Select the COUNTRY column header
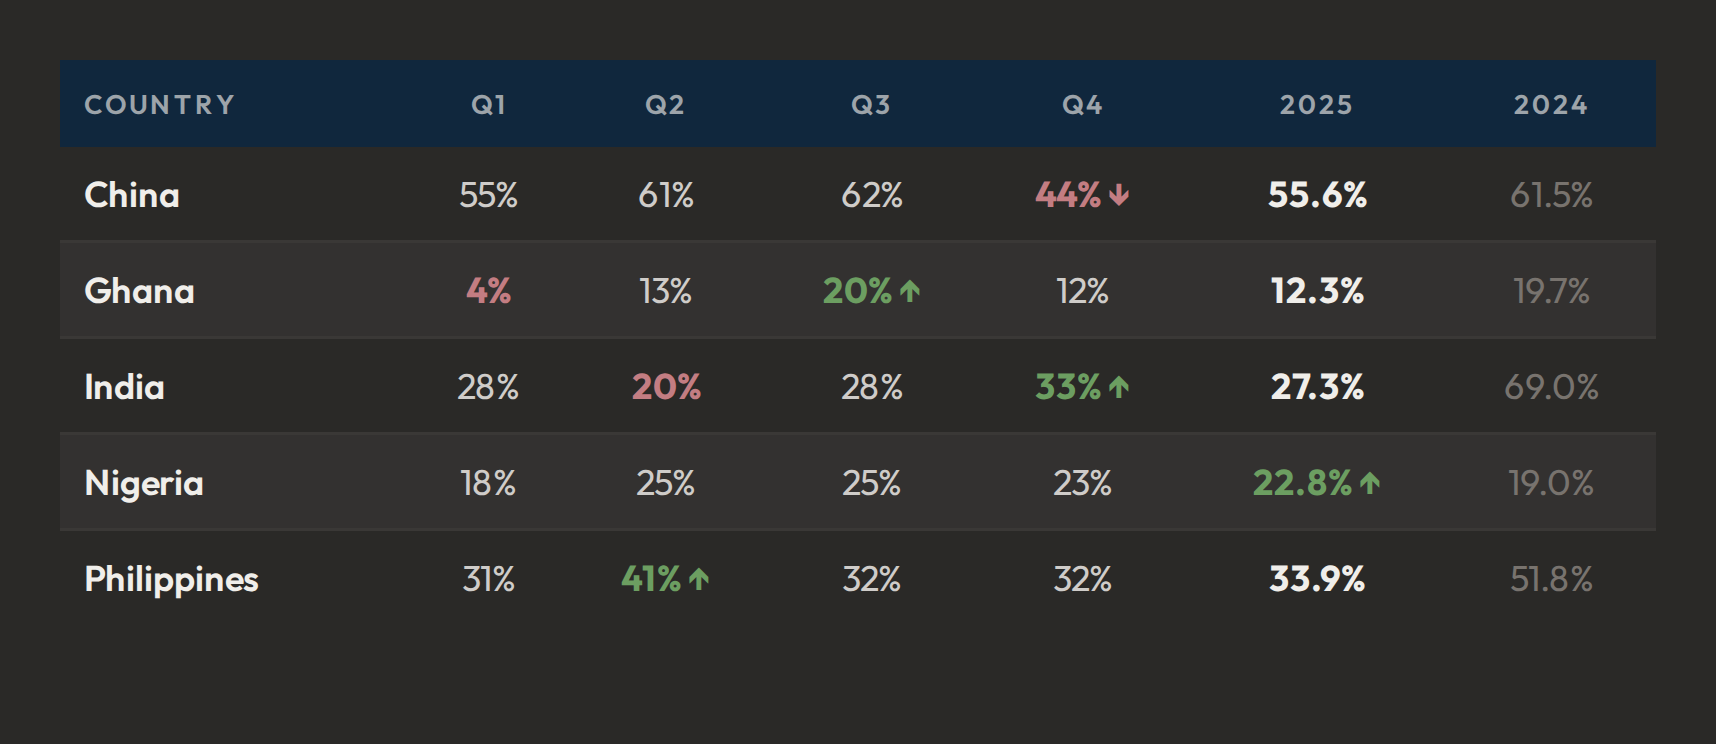 (160, 105)
